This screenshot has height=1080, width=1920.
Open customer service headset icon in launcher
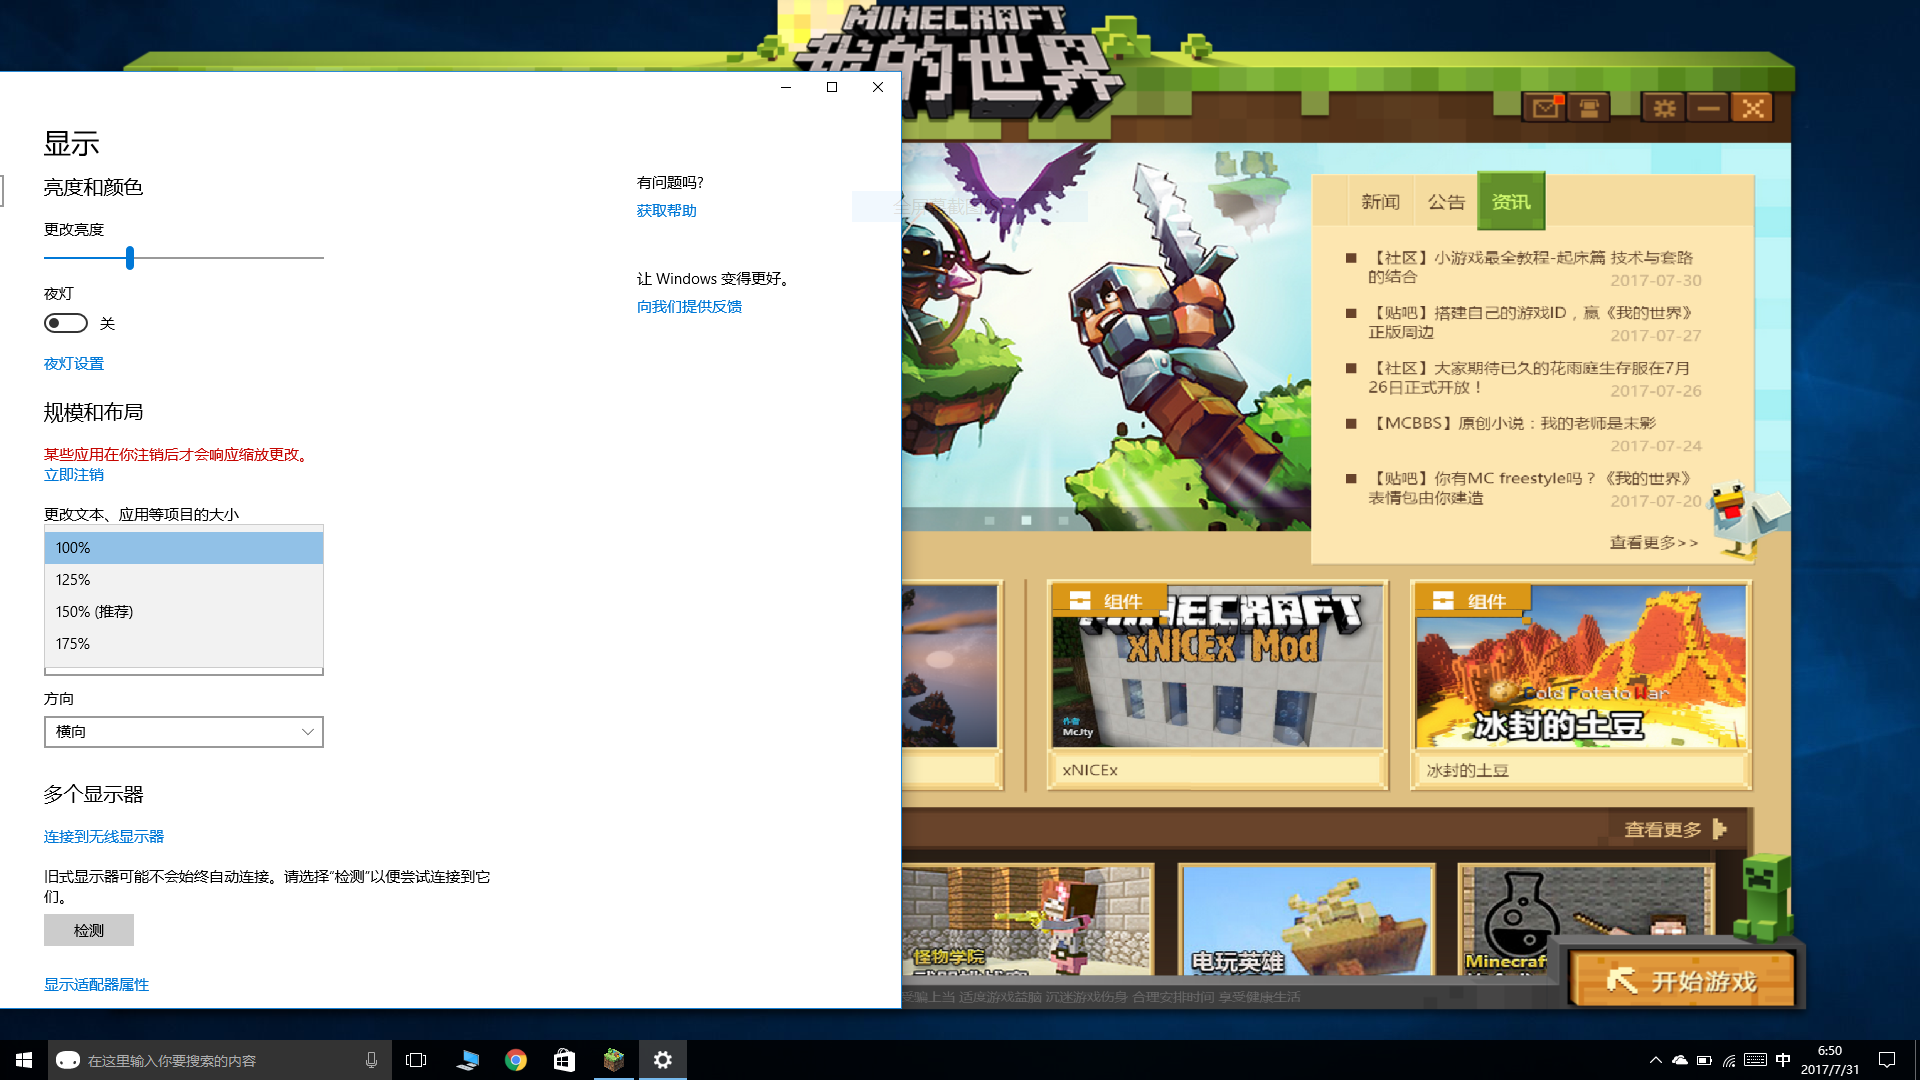tap(1589, 108)
